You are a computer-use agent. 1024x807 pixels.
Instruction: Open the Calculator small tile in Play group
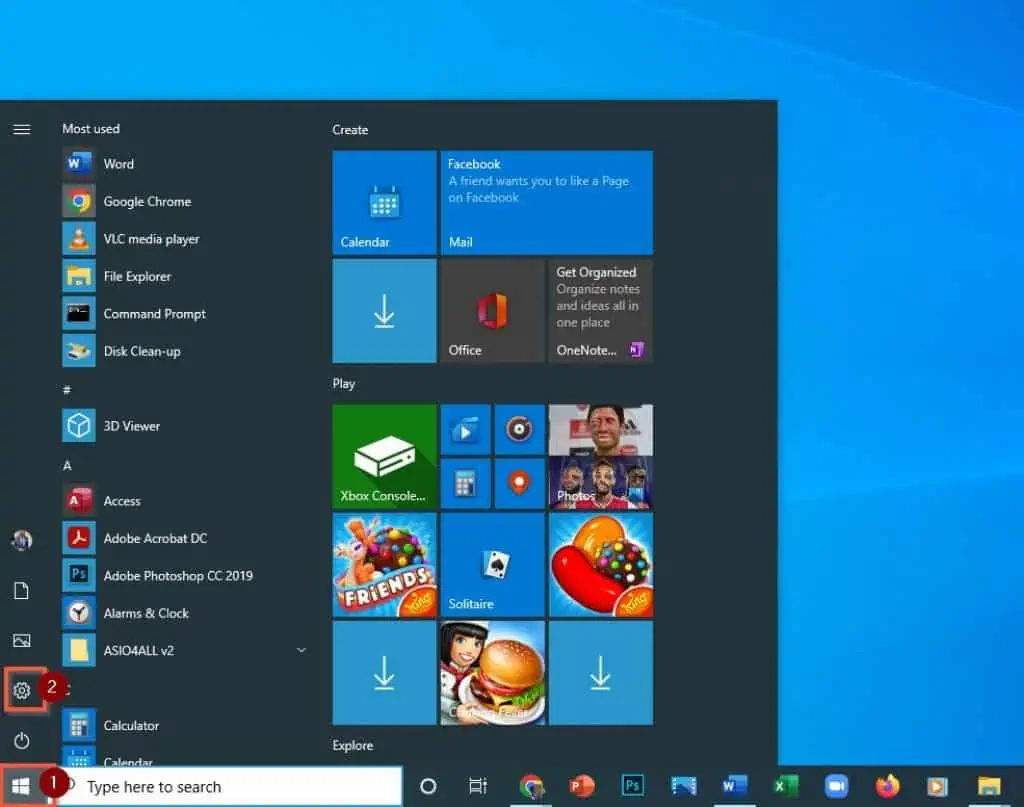465,483
